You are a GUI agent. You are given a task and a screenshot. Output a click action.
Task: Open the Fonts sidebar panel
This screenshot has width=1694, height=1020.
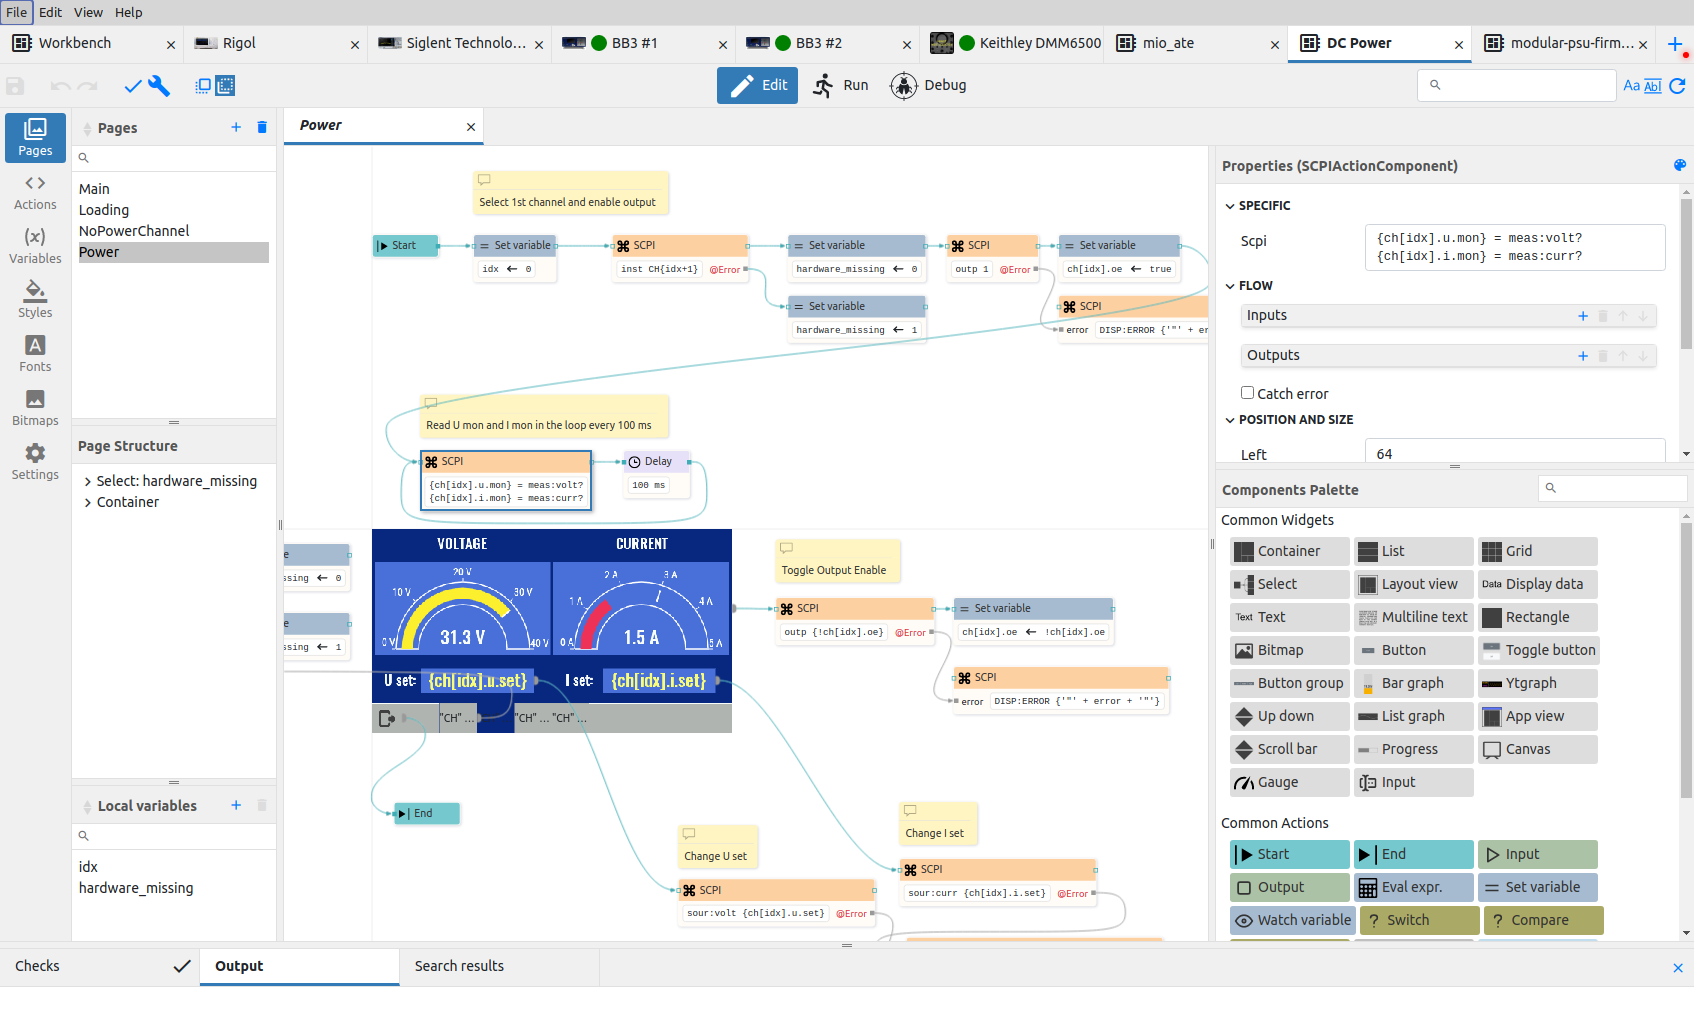35,354
